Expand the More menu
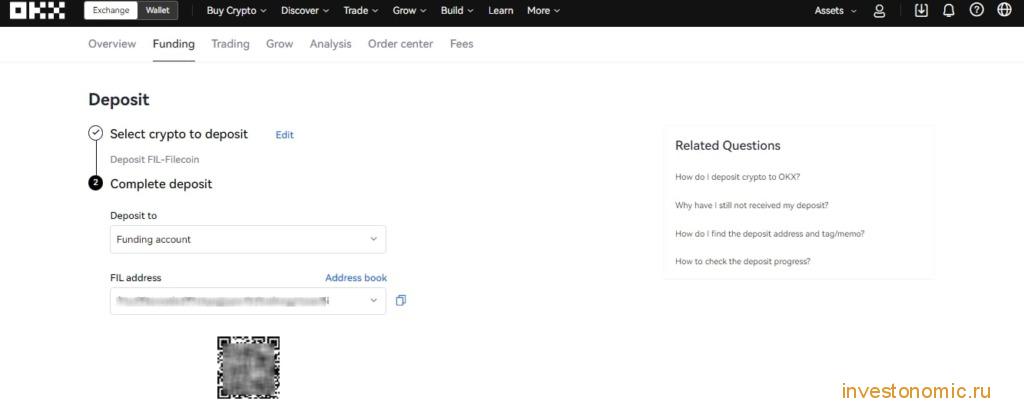The image size is (1024, 411). coord(543,10)
